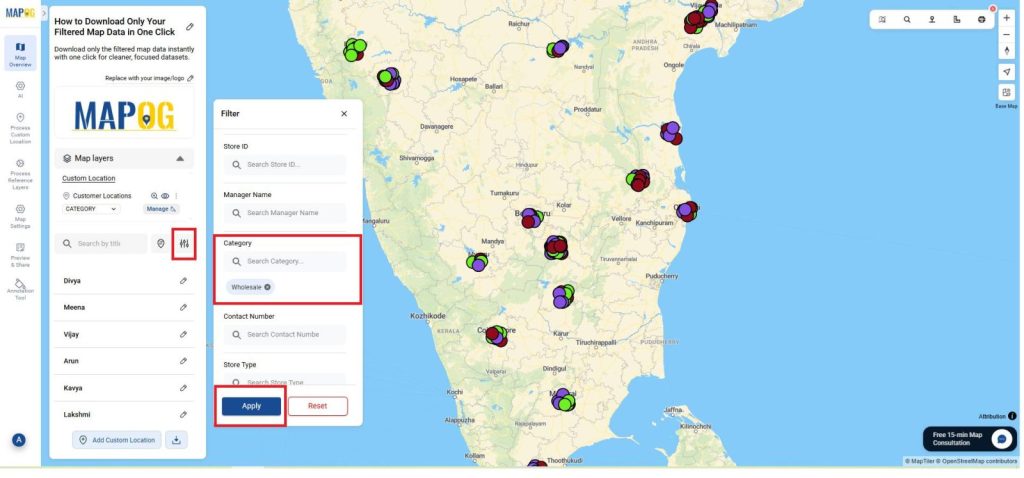Open Customer Locations layer more options menu
The image size is (1024, 478).
tap(176, 196)
